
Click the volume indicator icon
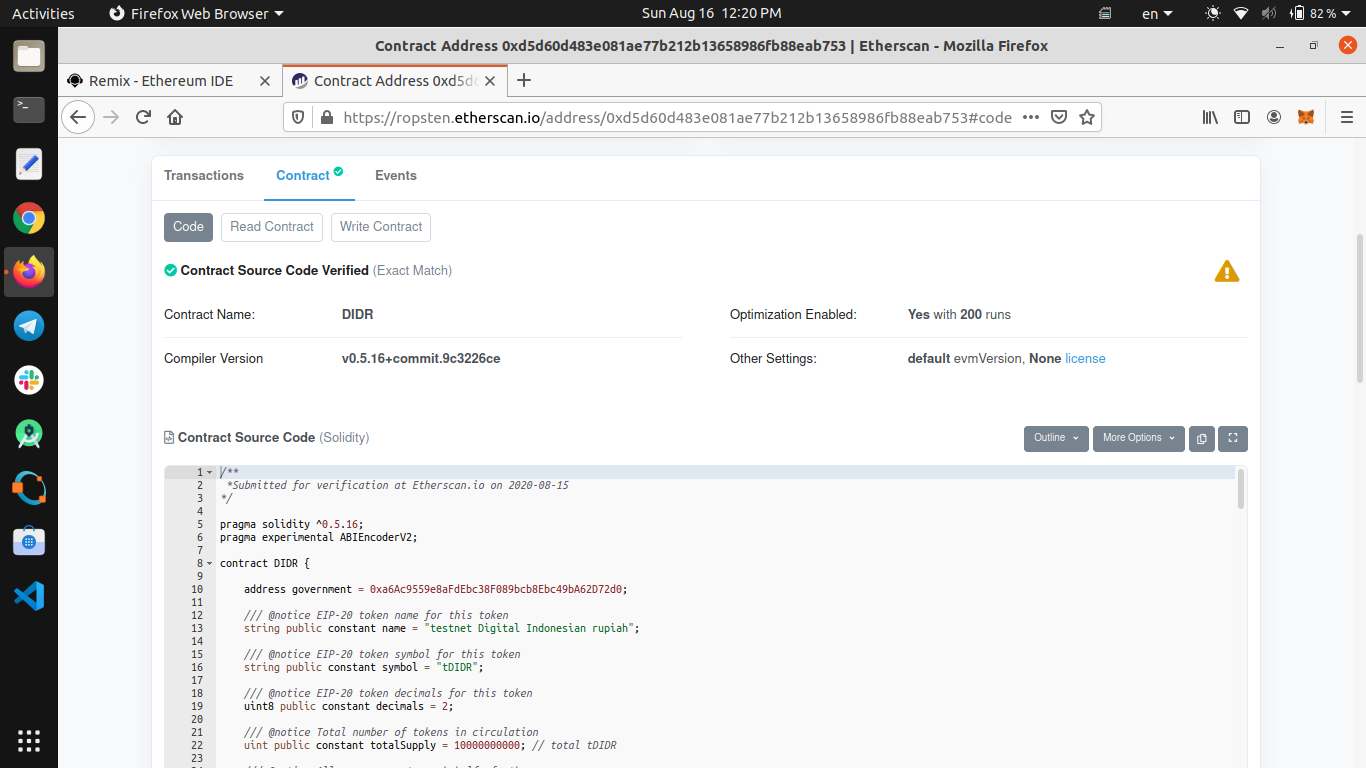coord(1269,14)
